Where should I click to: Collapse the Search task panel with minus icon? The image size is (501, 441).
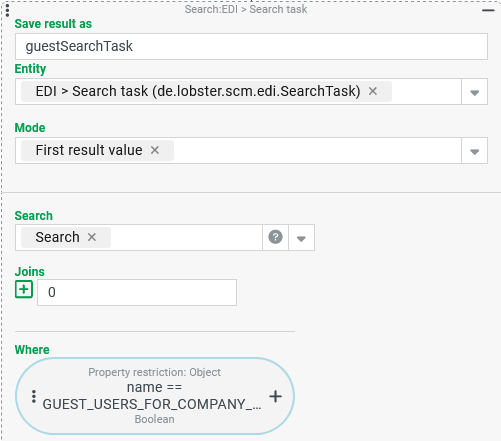[x=488, y=11]
